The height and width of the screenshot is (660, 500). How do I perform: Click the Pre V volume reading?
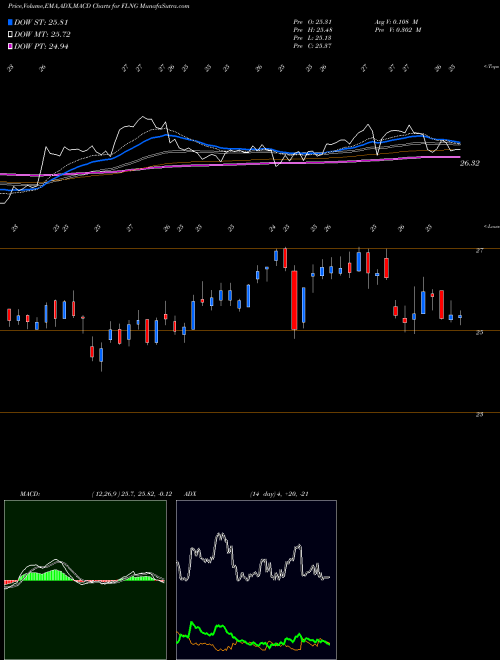[x=398, y=29]
